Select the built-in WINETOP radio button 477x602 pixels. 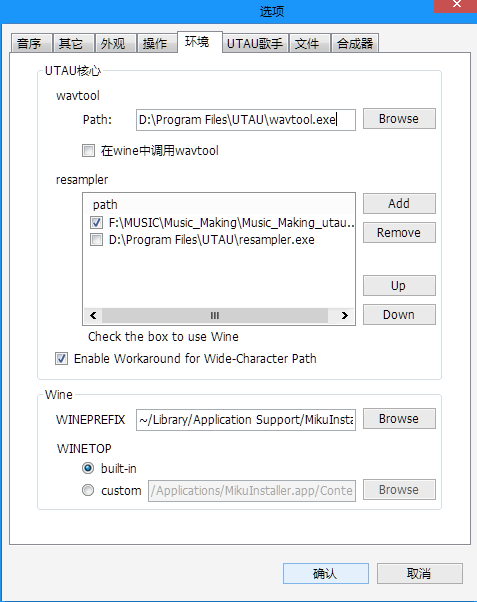[88, 468]
